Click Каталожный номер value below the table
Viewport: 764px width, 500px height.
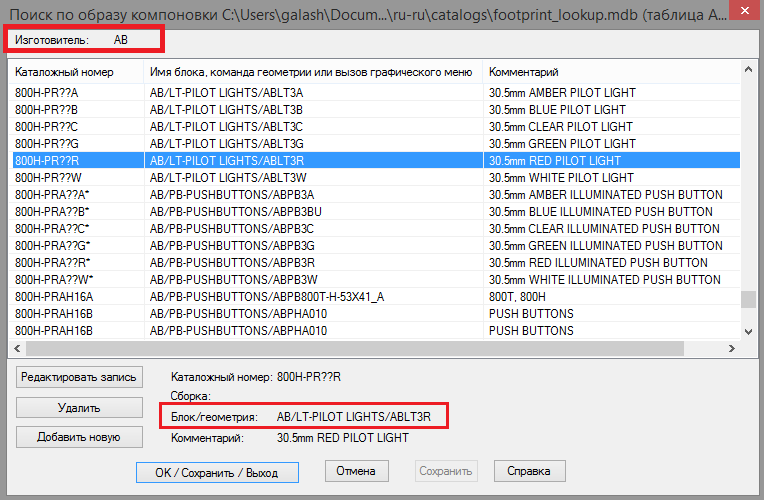(x=309, y=377)
